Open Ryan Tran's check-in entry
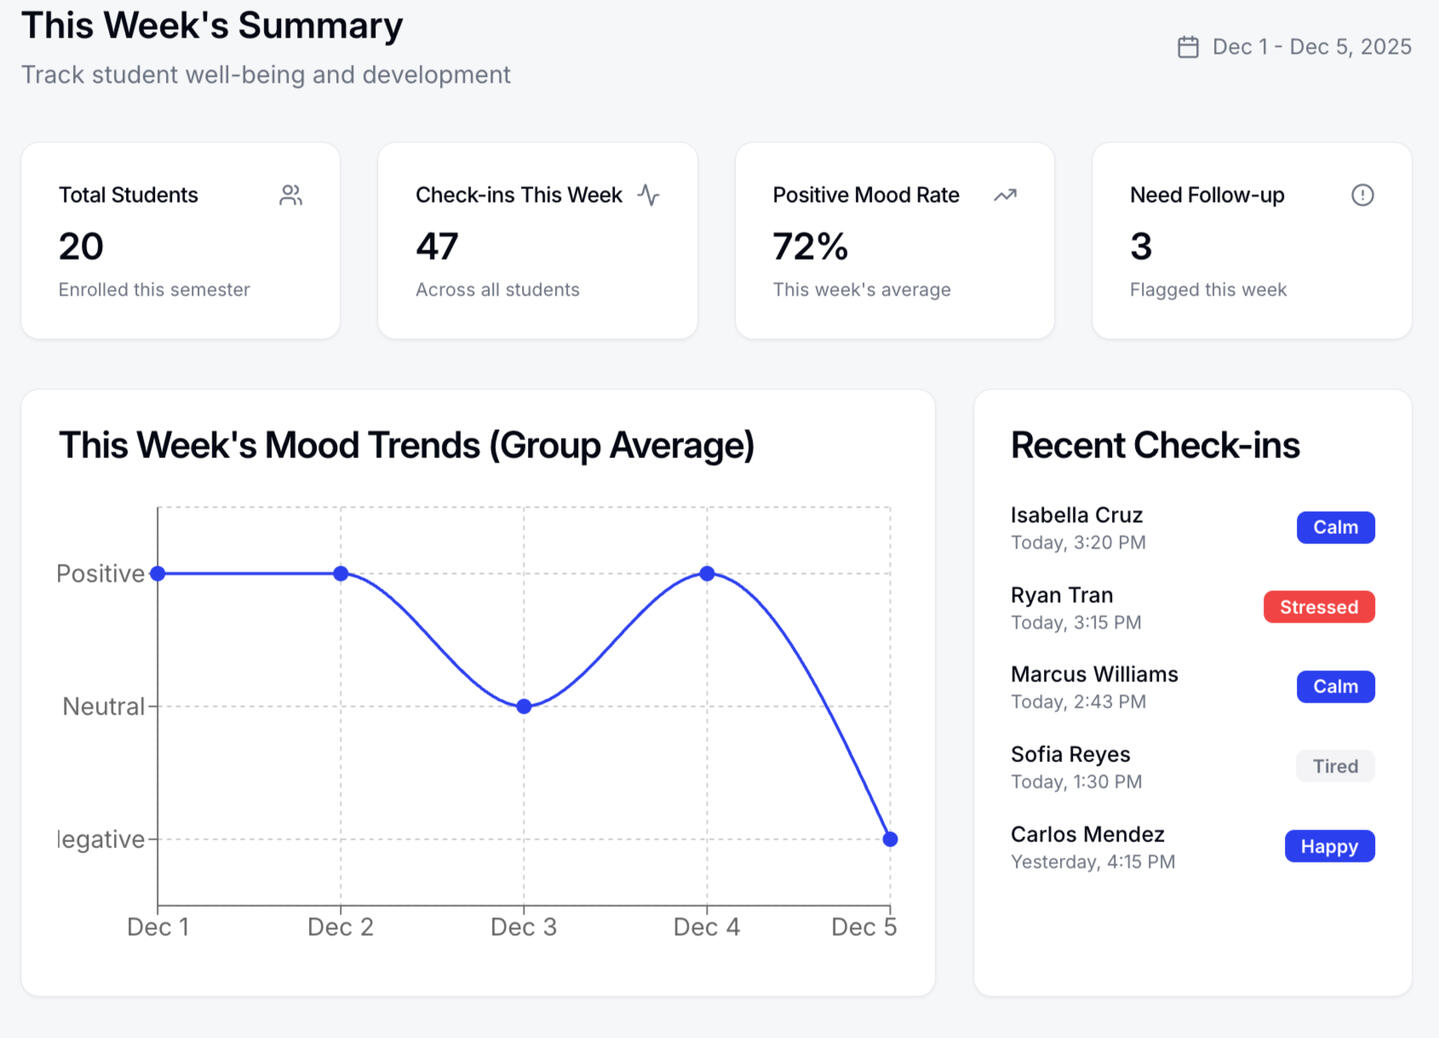The height and width of the screenshot is (1038, 1439). tap(1061, 595)
